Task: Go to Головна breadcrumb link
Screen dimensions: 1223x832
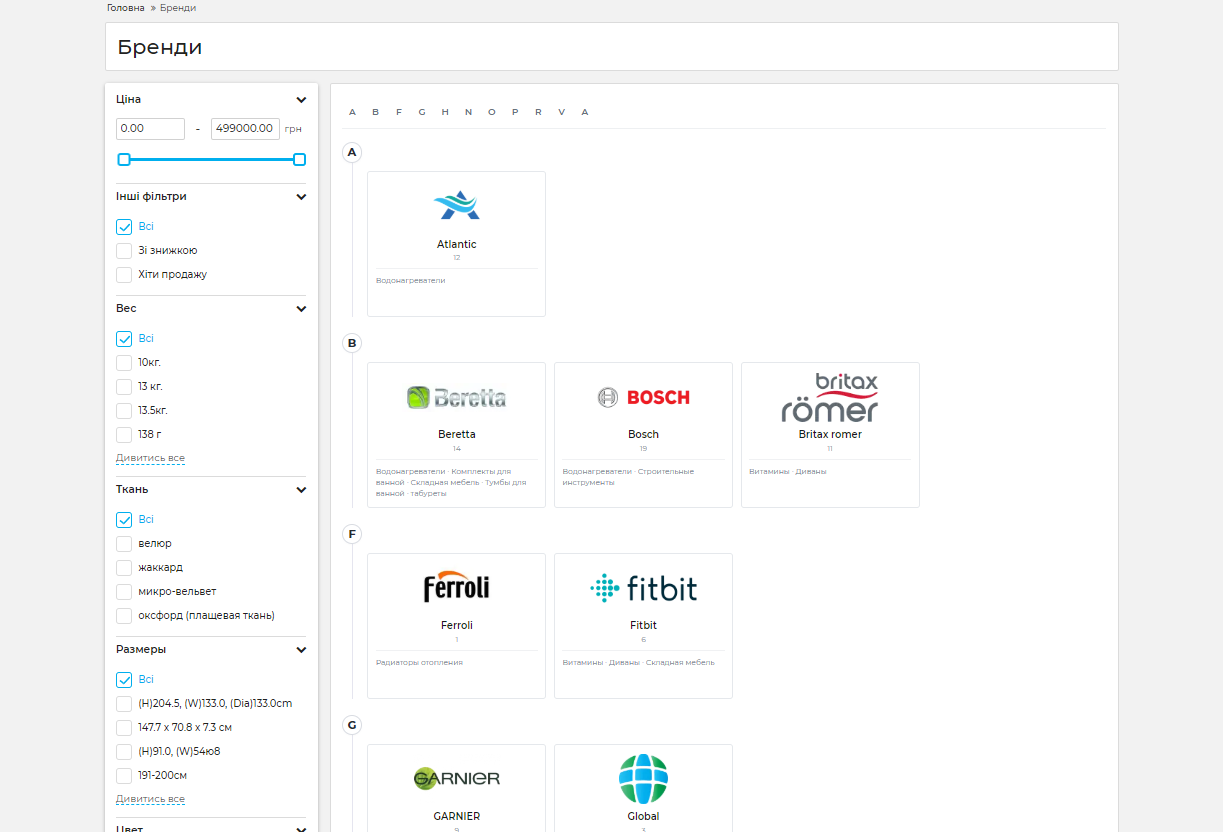Action: tap(126, 8)
